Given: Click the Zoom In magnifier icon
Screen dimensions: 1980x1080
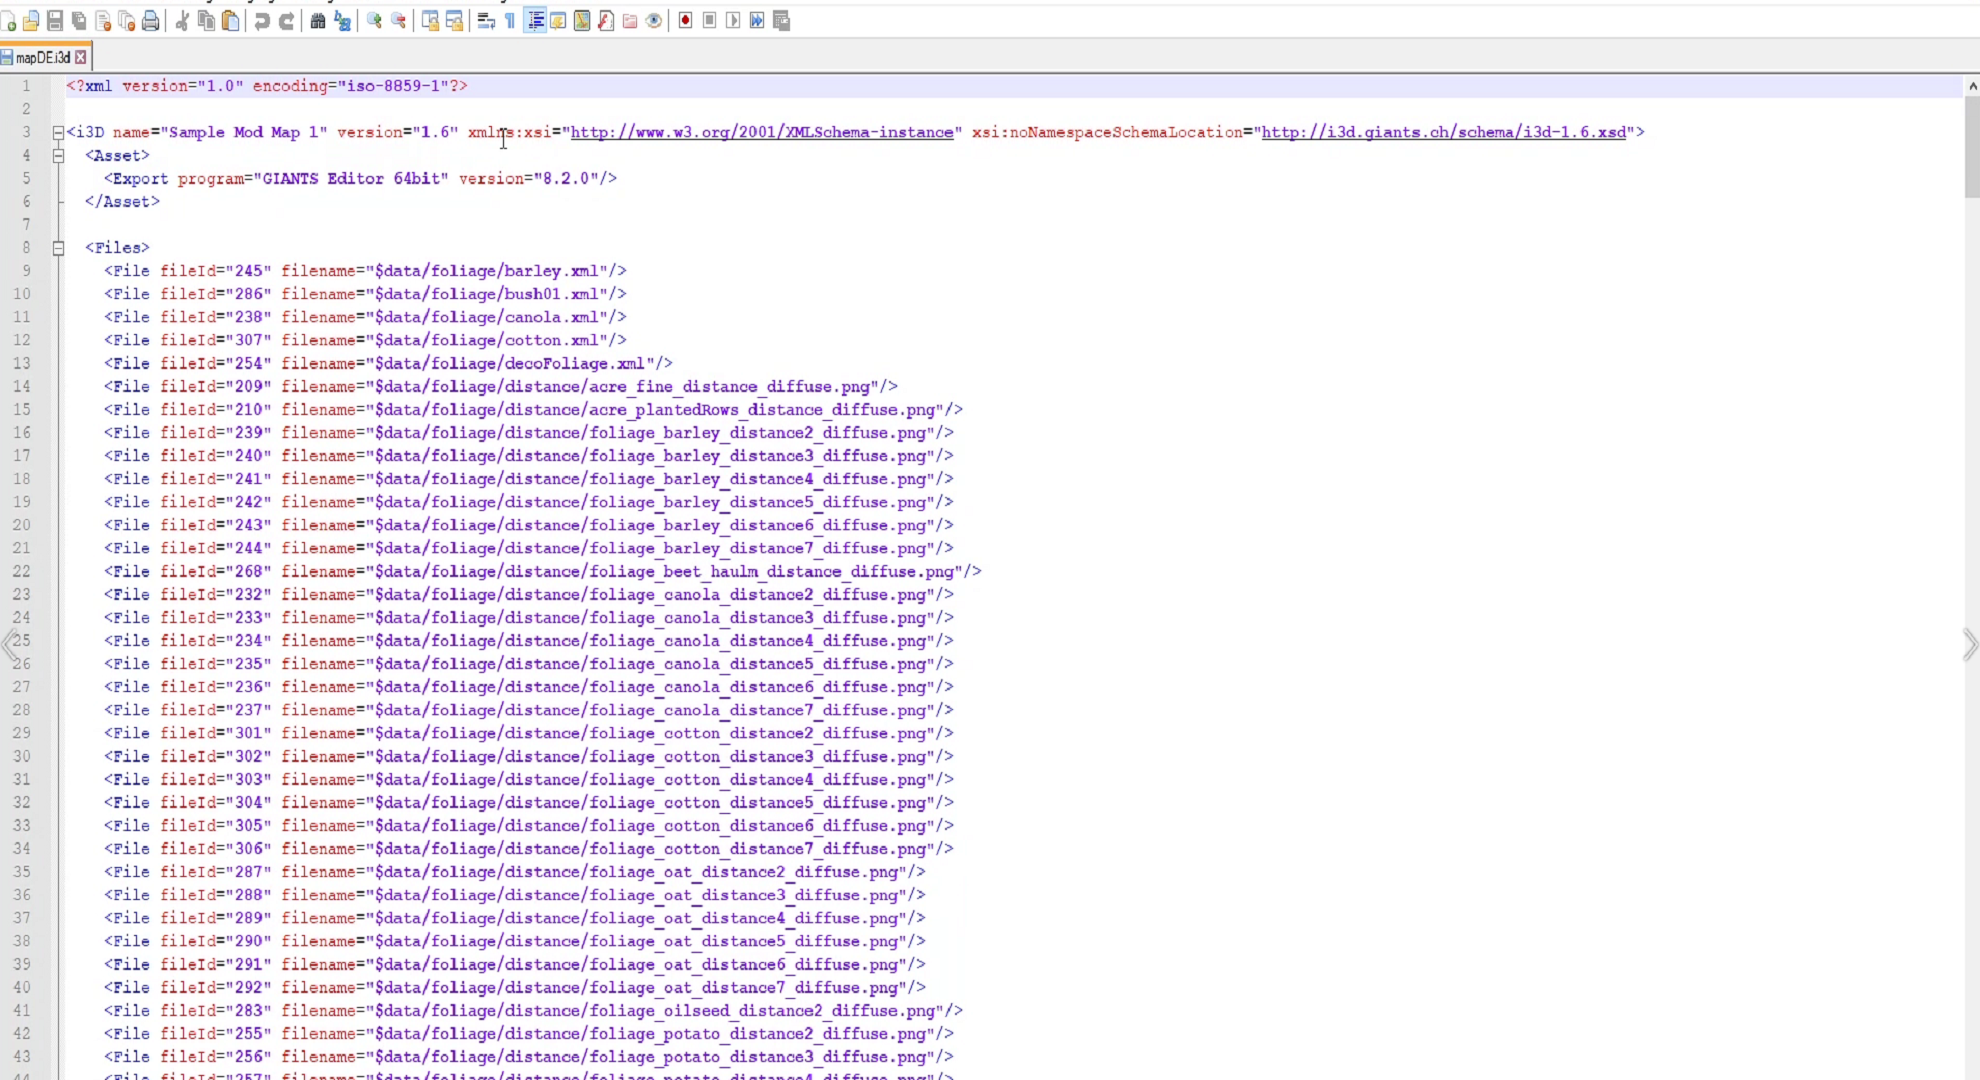Looking at the screenshot, I should (x=374, y=21).
